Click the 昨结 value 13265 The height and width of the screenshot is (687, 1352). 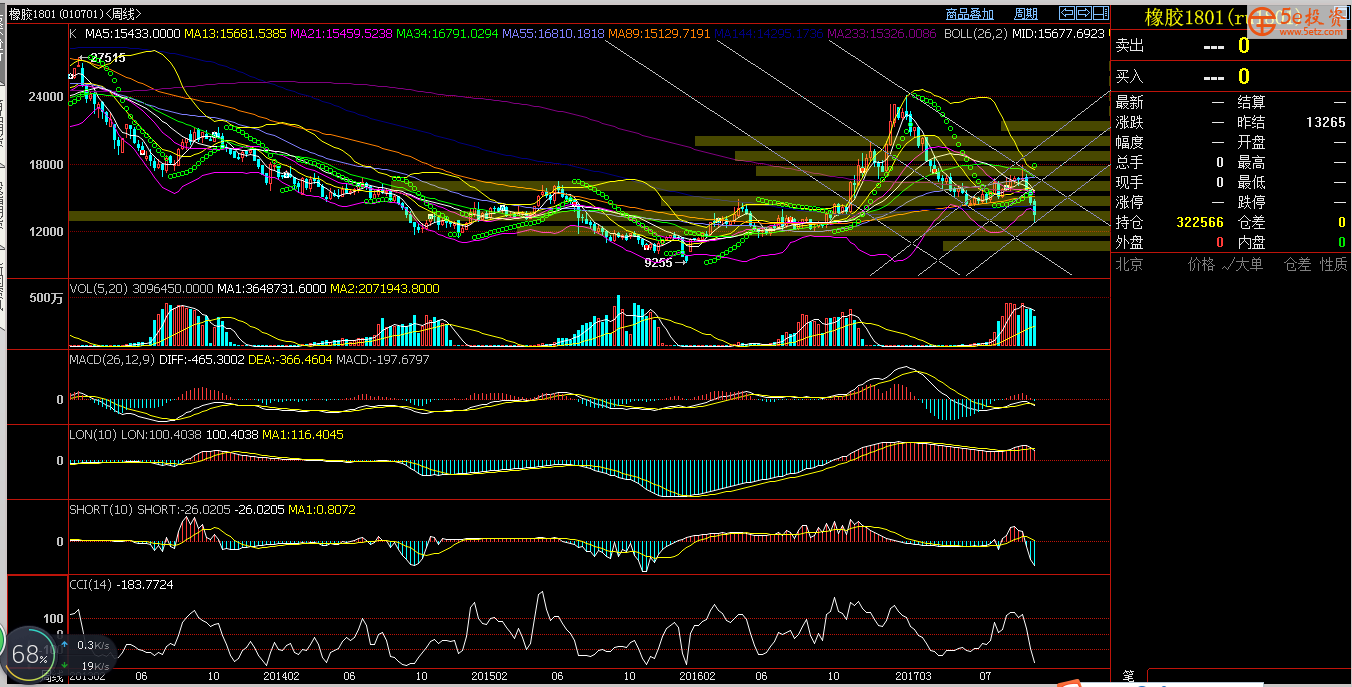tap(1325, 122)
